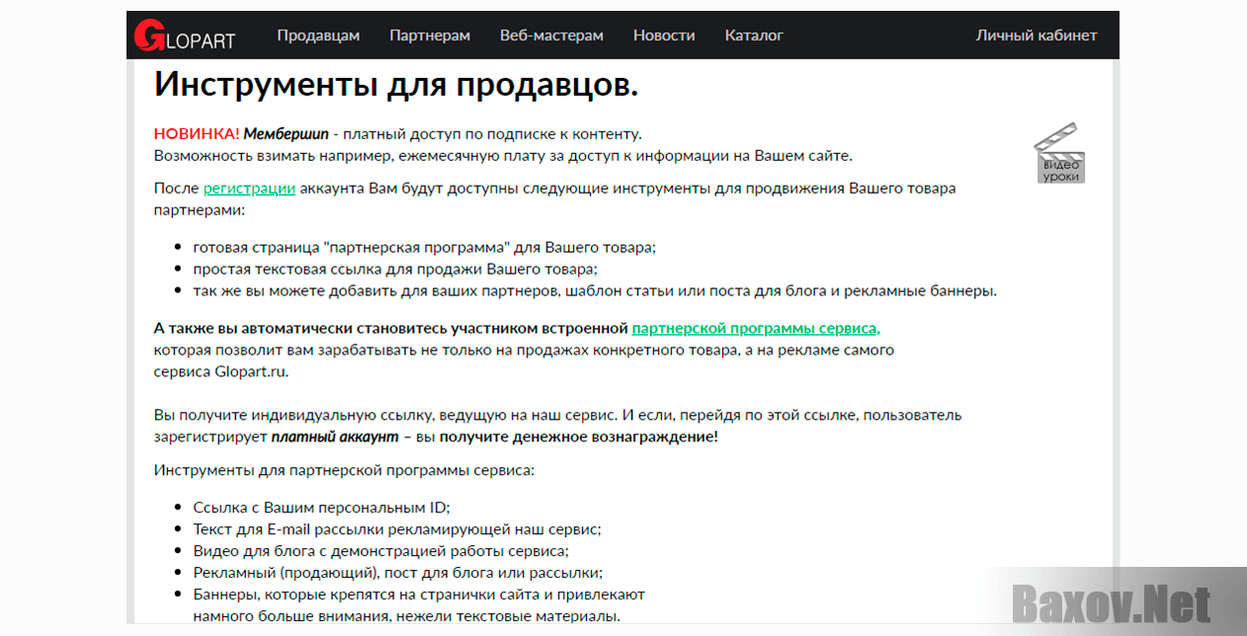
Task: Click the bullet mentioning E-mail рассылки
Action: pos(396,529)
